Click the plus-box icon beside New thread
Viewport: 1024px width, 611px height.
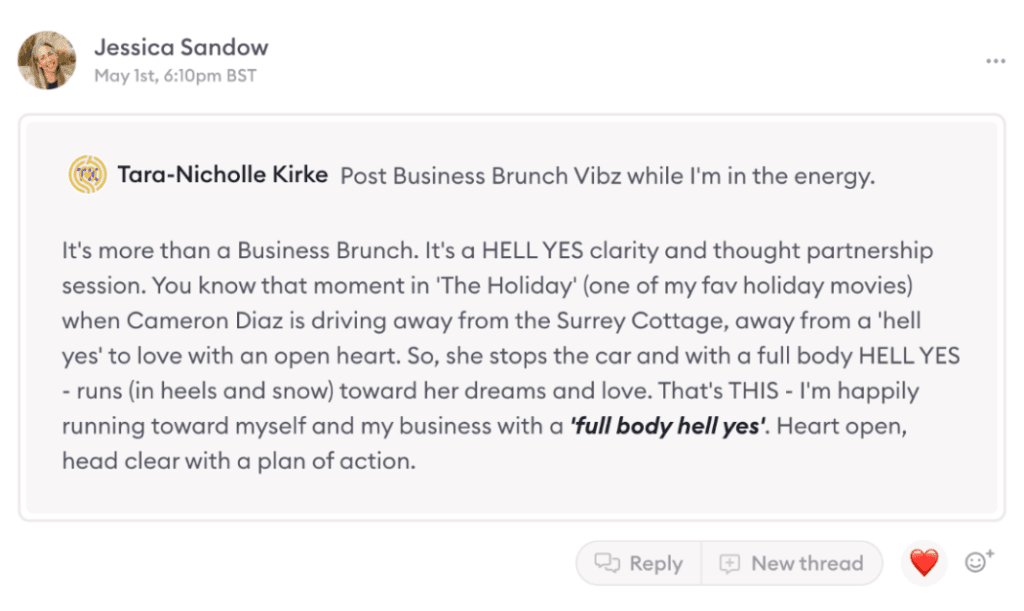click(x=730, y=563)
